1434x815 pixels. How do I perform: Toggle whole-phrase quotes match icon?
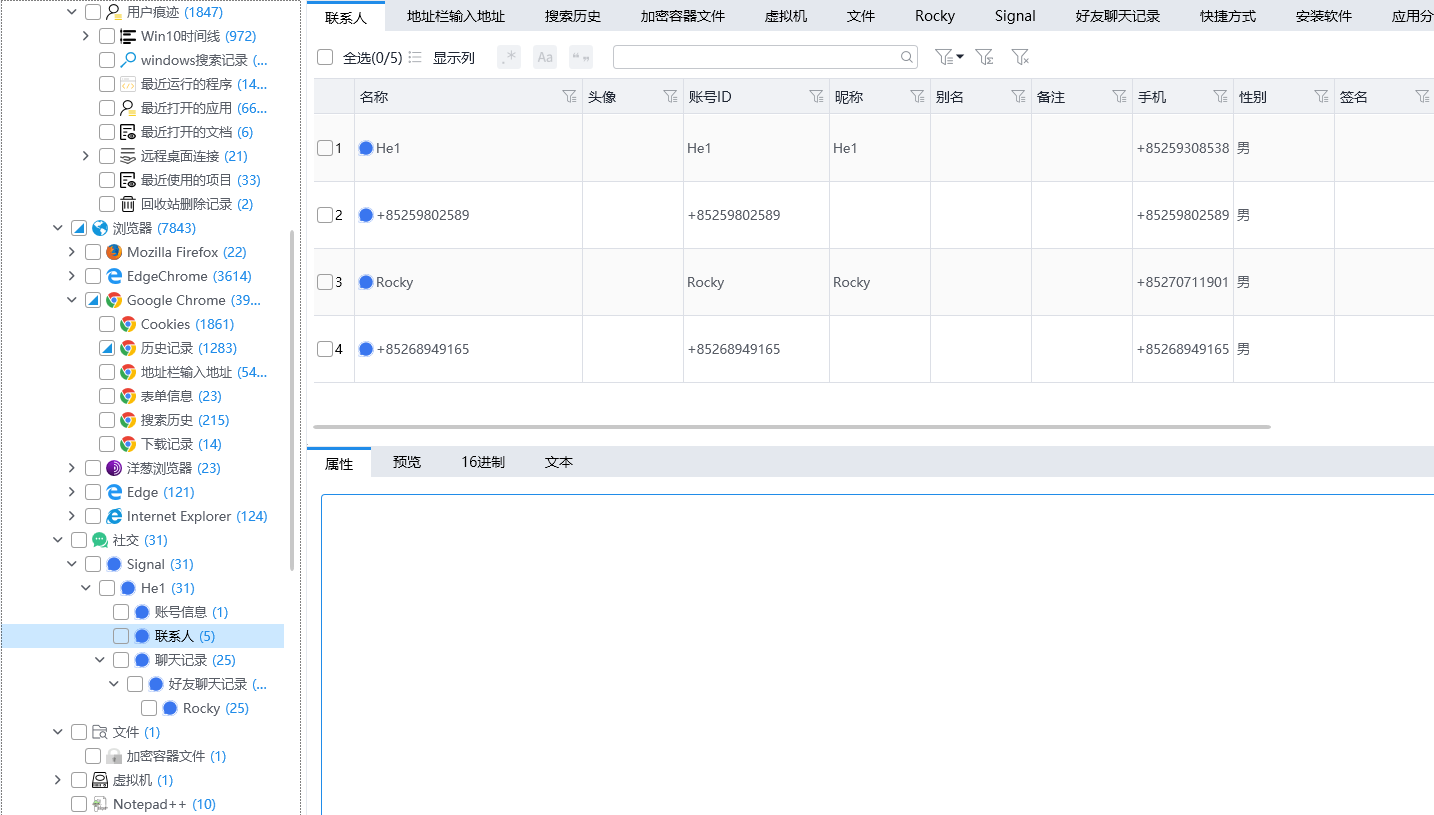tap(580, 57)
